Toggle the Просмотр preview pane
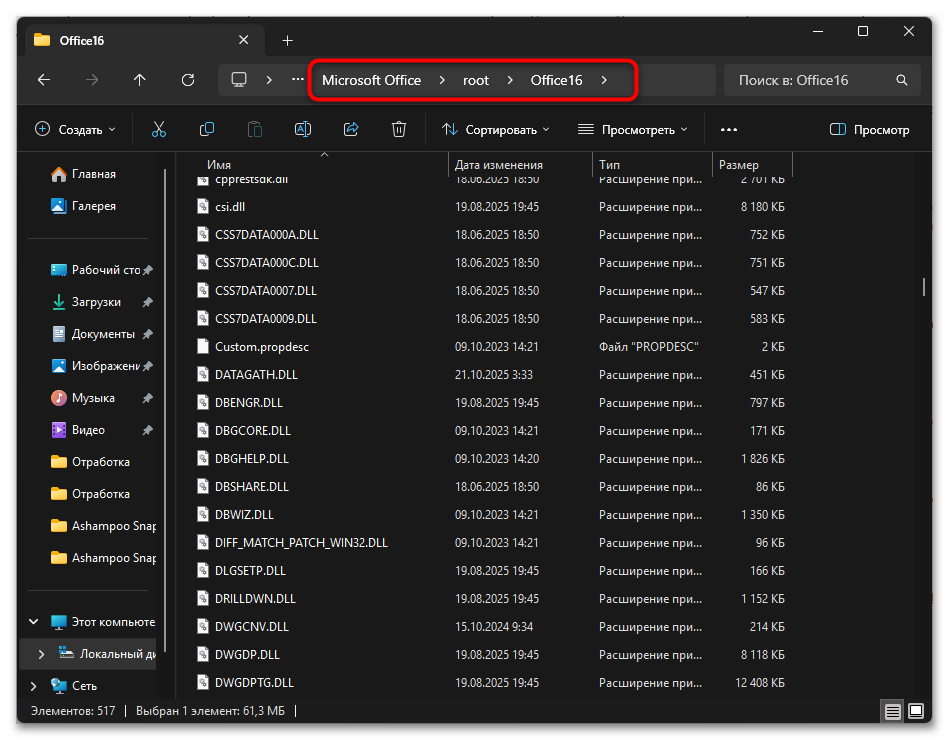 (x=869, y=129)
